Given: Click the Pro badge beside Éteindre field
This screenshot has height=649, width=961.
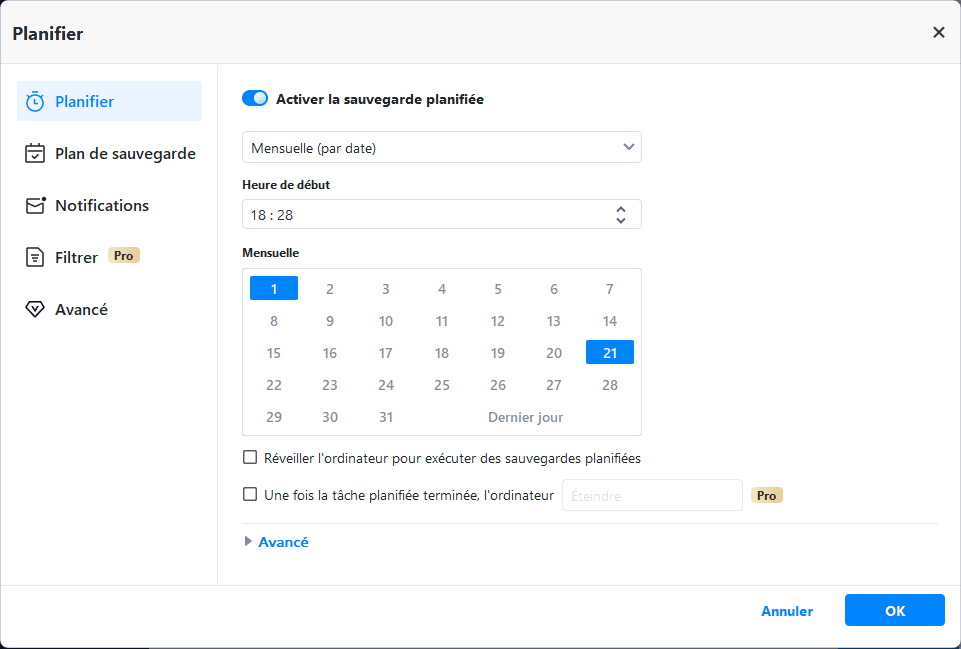Looking at the screenshot, I should [x=766, y=495].
